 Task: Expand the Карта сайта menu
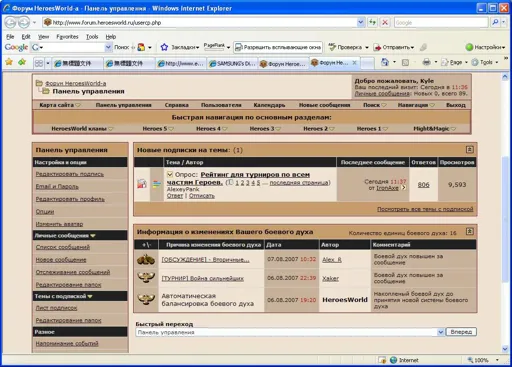(x=60, y=105)
